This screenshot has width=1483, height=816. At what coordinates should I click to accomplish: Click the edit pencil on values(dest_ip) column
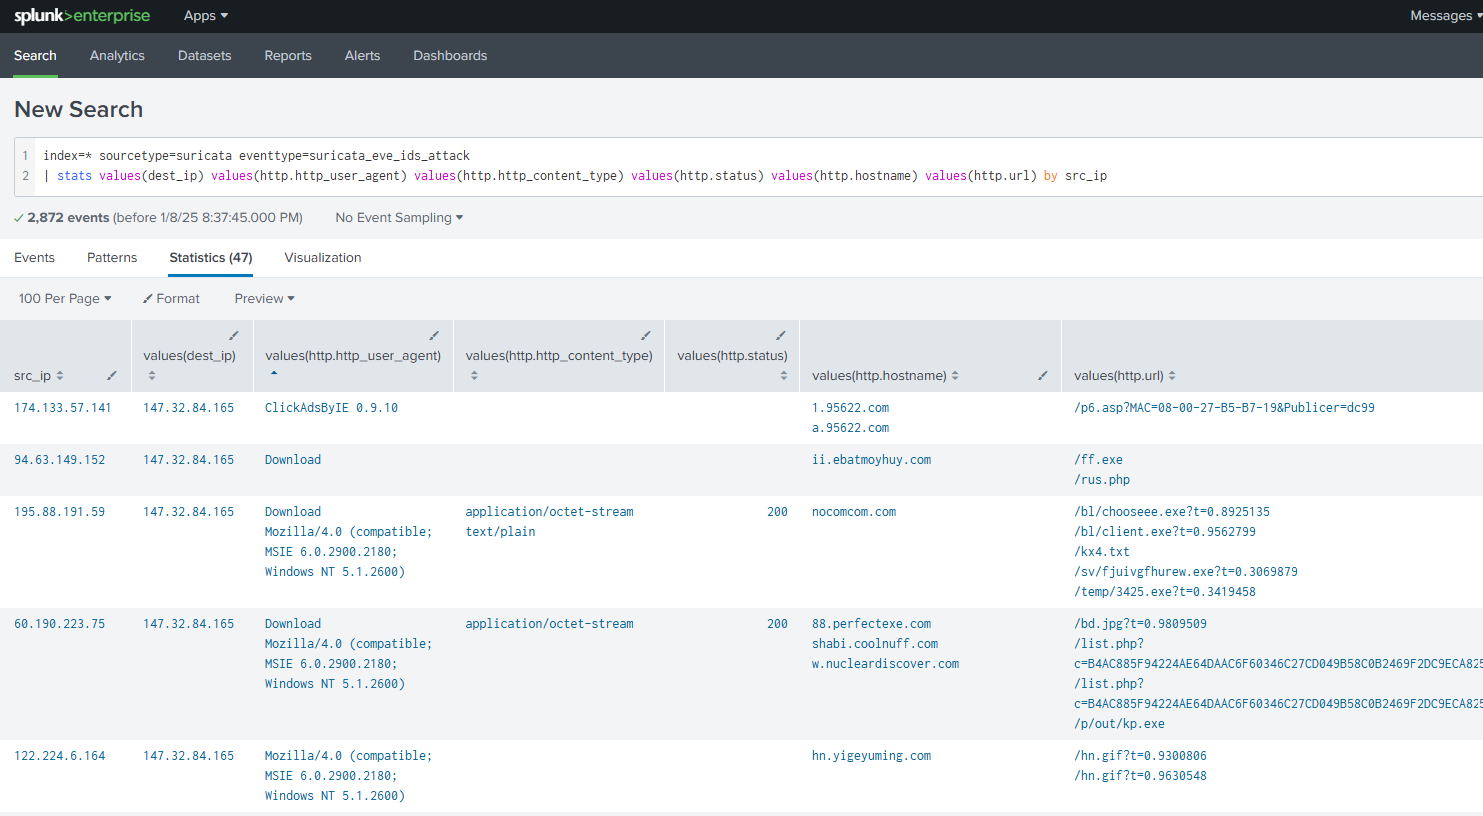point(233,335)
